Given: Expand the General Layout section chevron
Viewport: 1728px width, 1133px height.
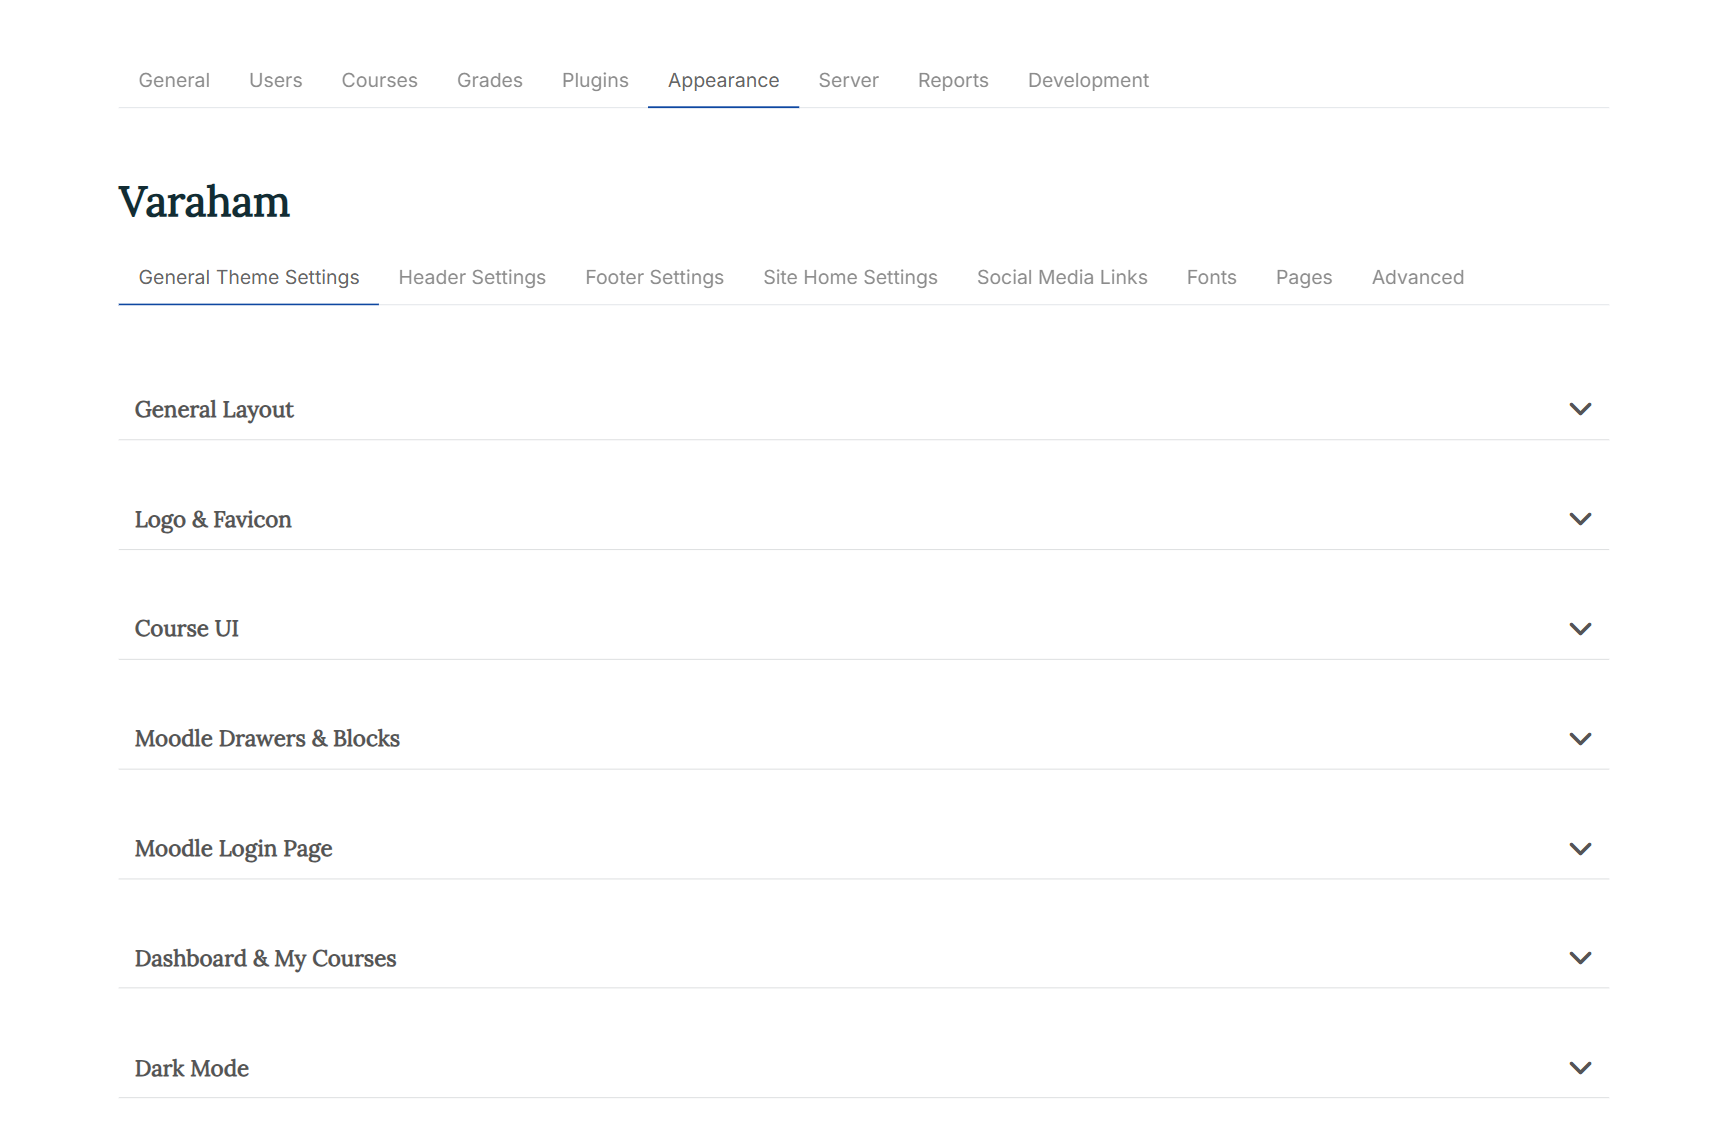Looking at the screenshot, I should tap(1579, 409).
